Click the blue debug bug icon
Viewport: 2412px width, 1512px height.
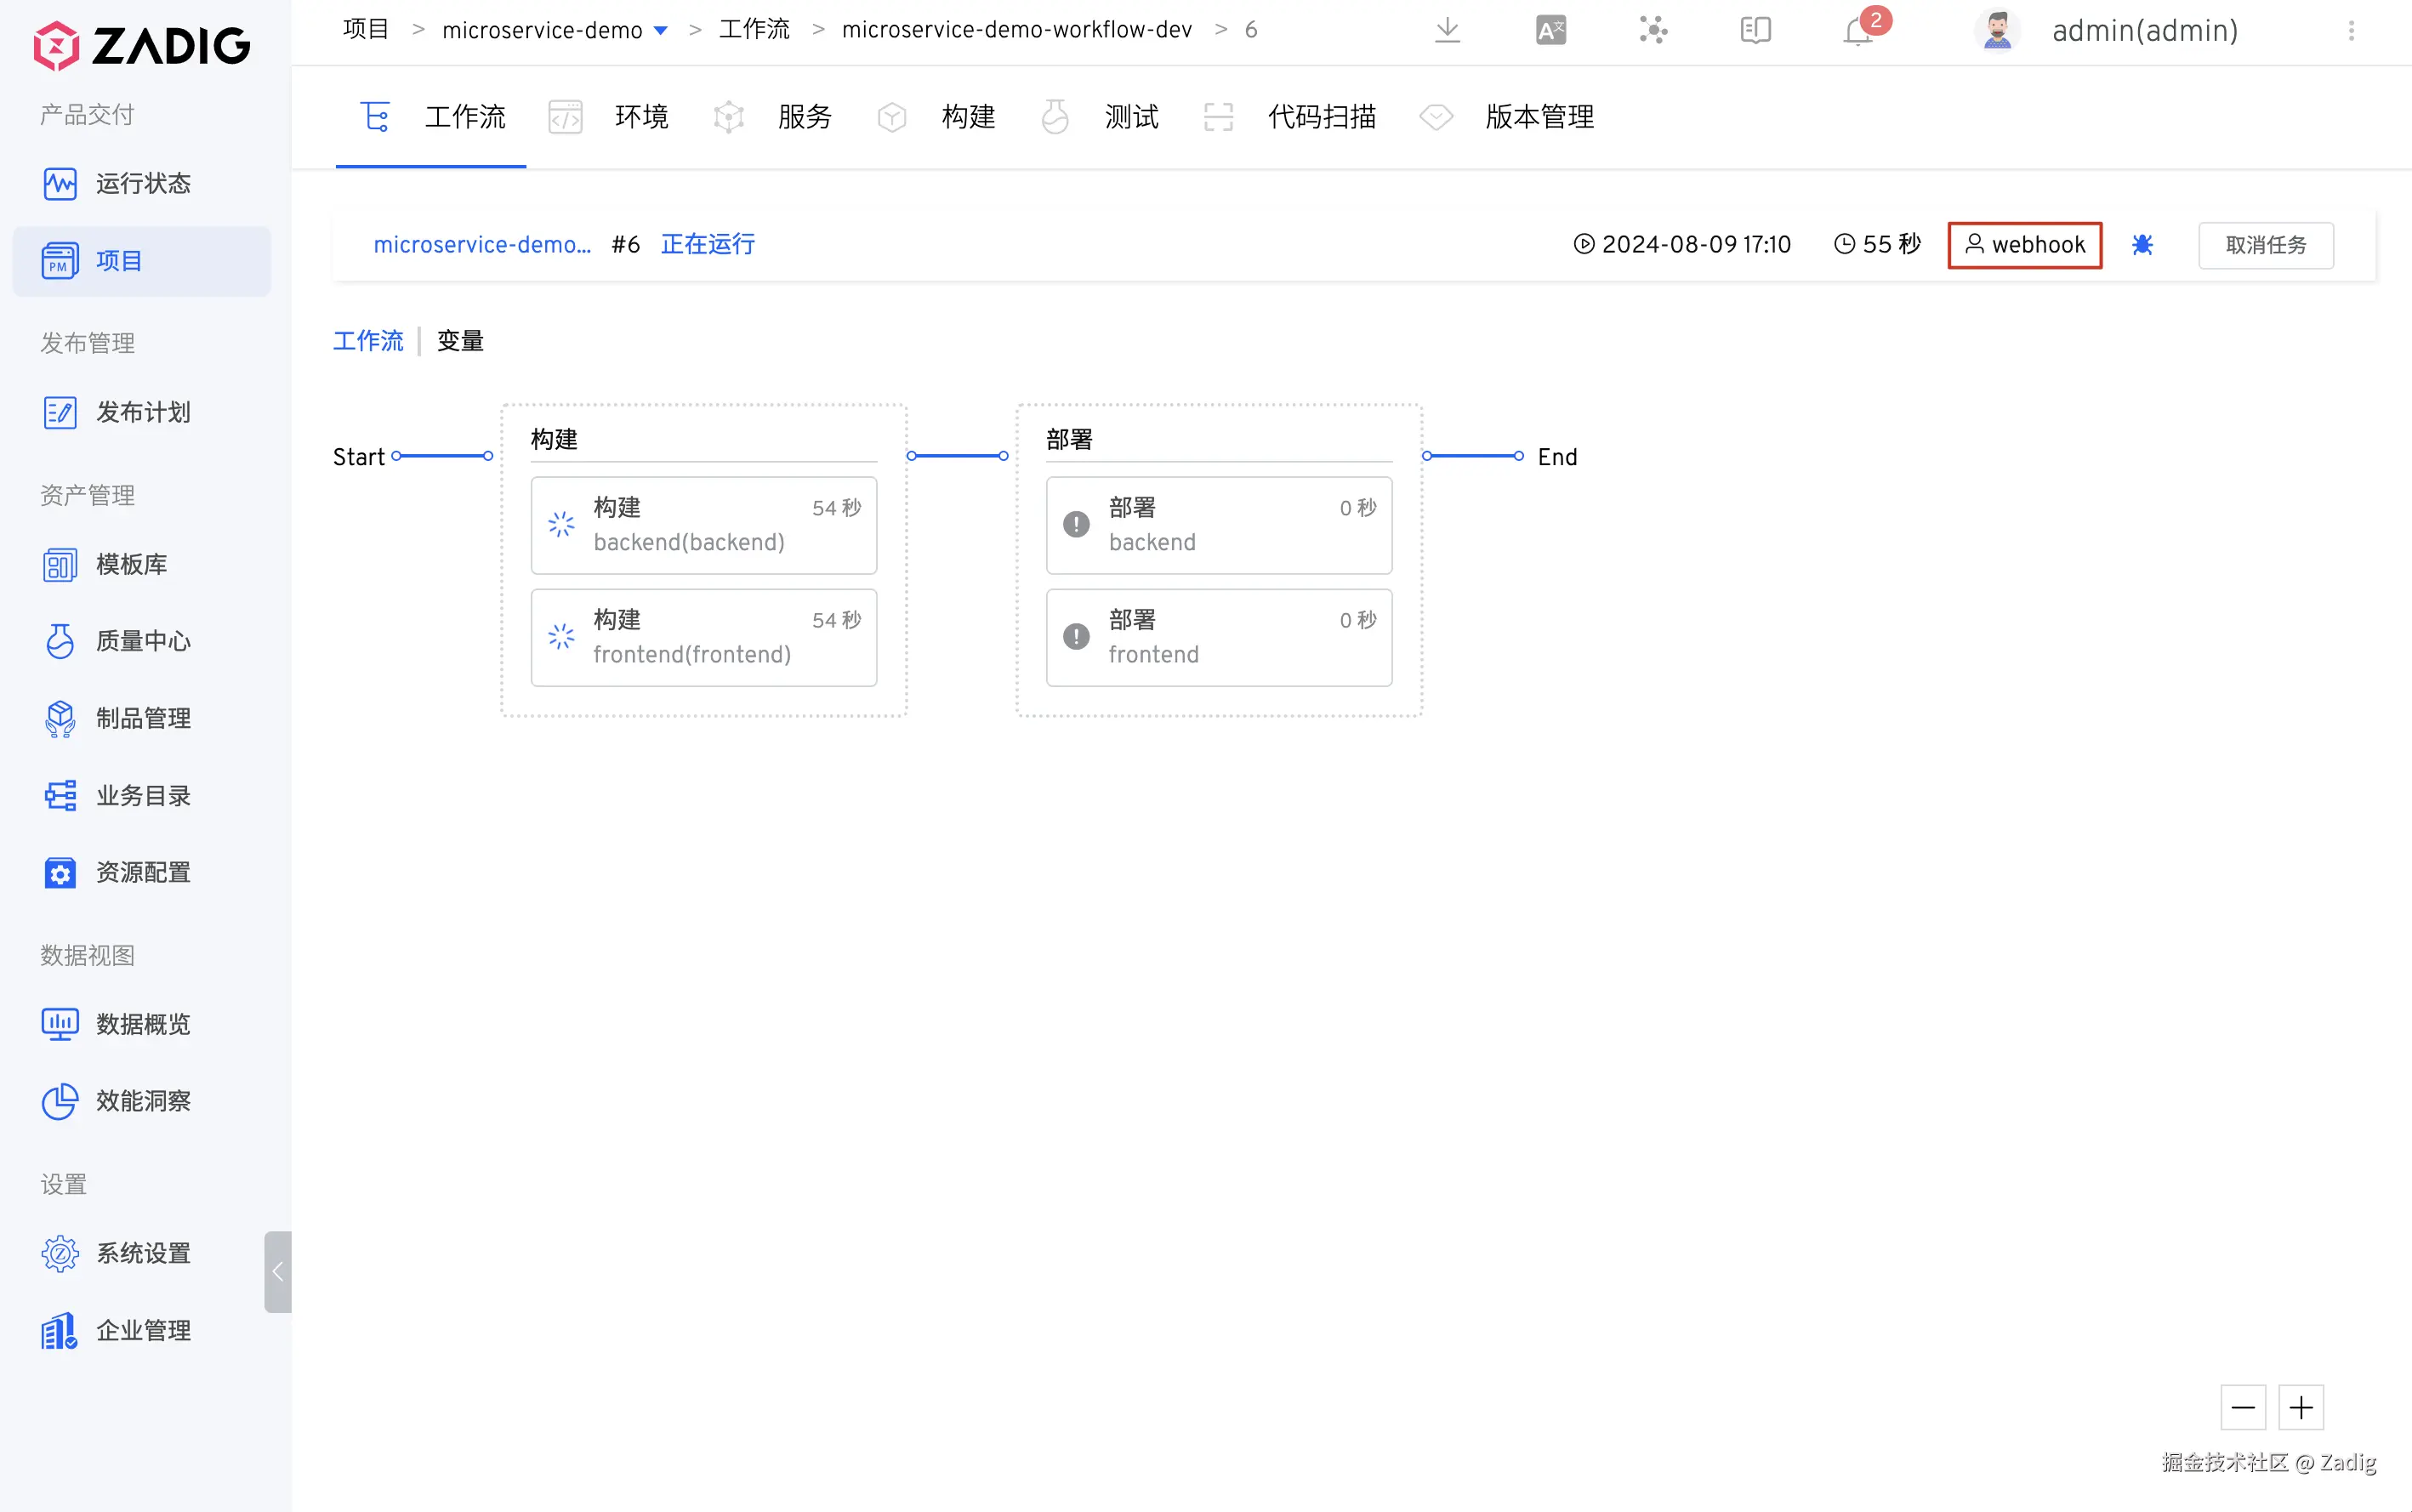coord(2142,245)
